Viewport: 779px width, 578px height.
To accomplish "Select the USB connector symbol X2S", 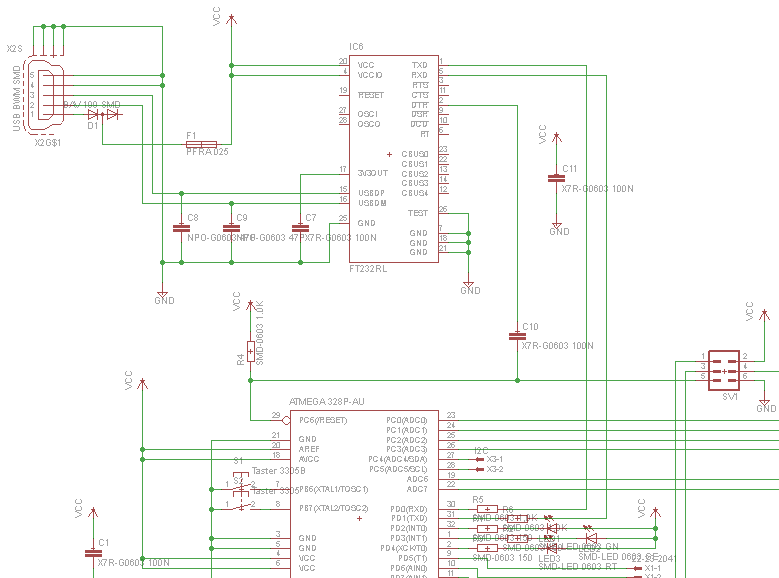I will click(x=46, y=95).
